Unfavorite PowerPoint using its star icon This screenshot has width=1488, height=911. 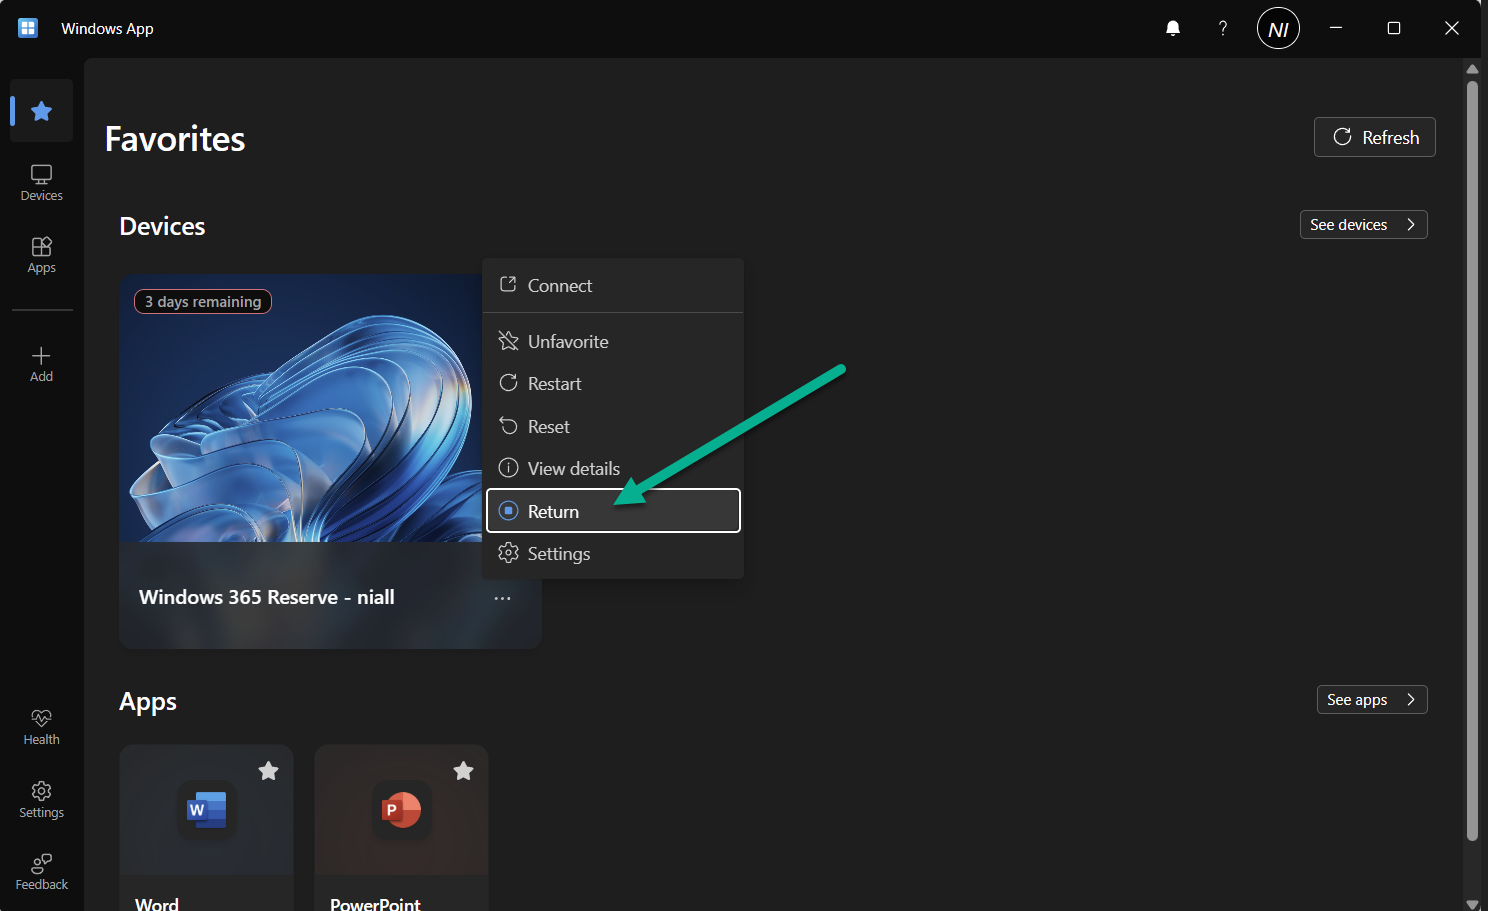point(463,771)
